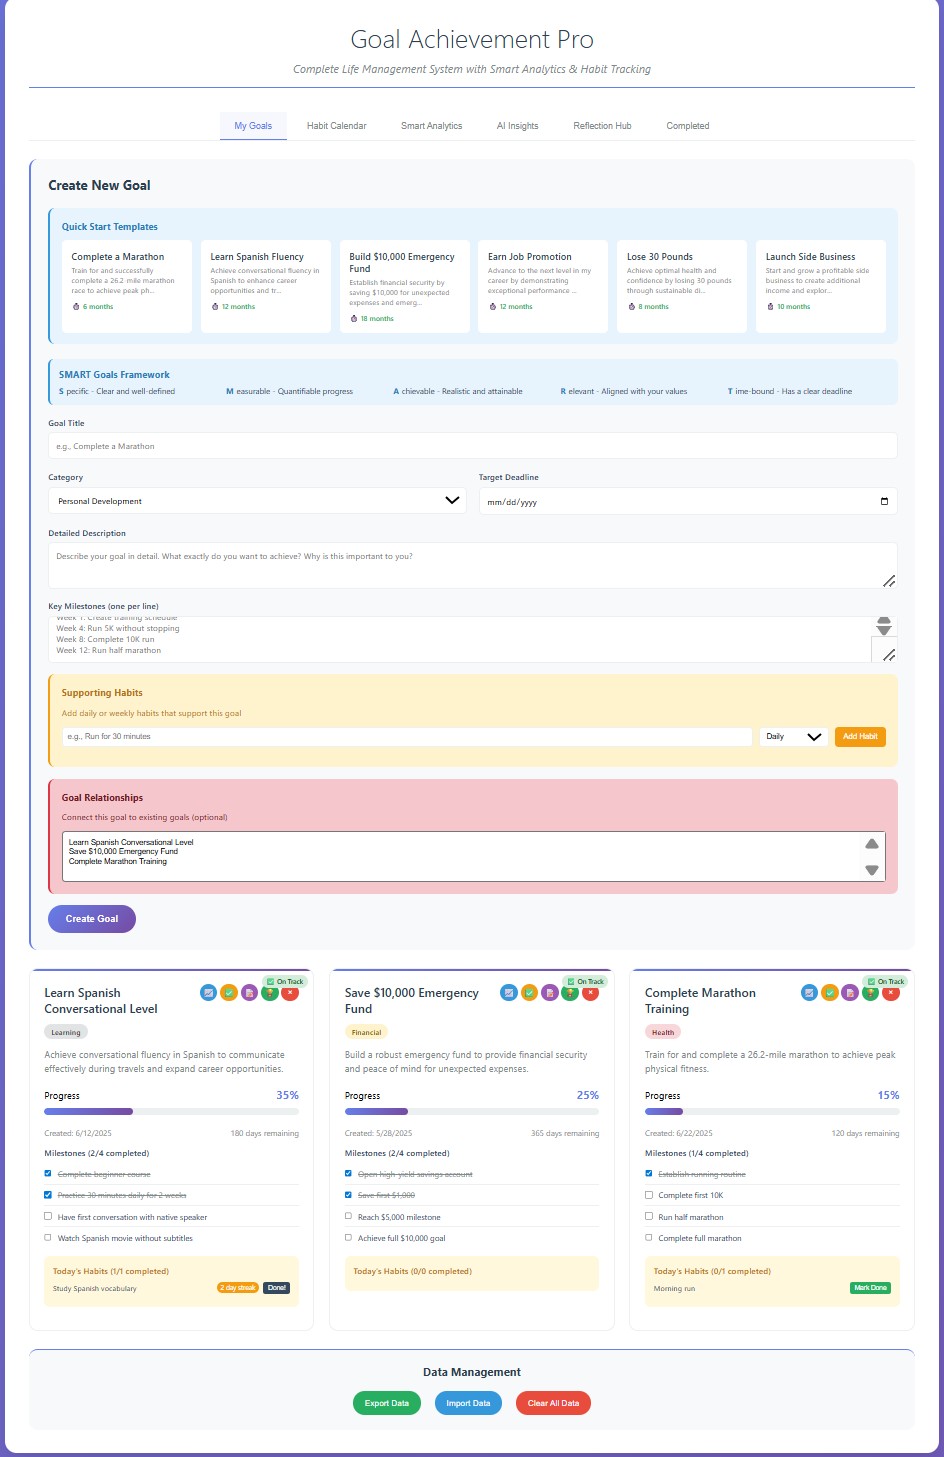Open the calendar picker in Target Deadline
Viewport: 944px width, 1457px height.
coord(883,501)
